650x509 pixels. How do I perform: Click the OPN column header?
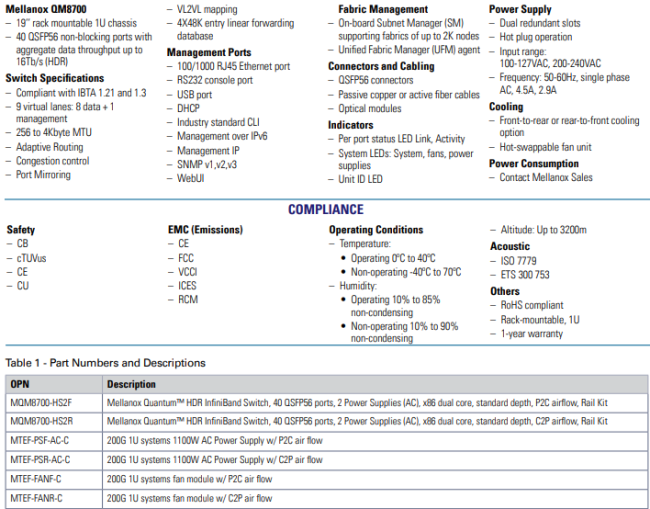[x=20, y=384]
